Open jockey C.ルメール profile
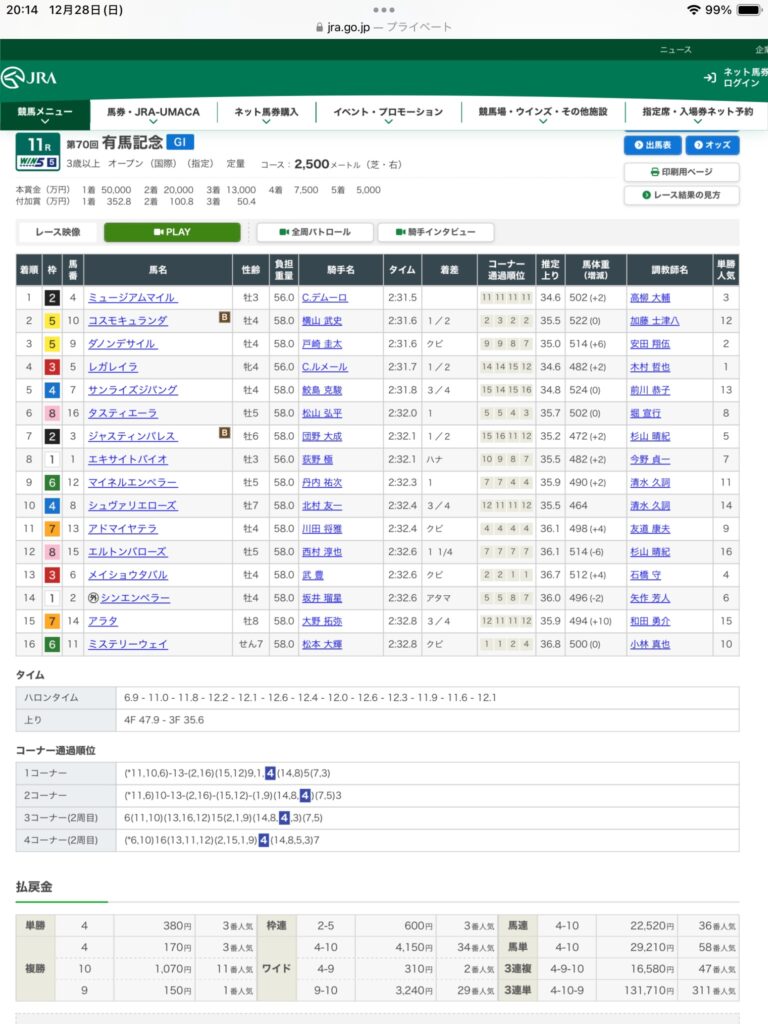Image resolution: width=768 pixels, height=1024 pixels. pos(325,367)
